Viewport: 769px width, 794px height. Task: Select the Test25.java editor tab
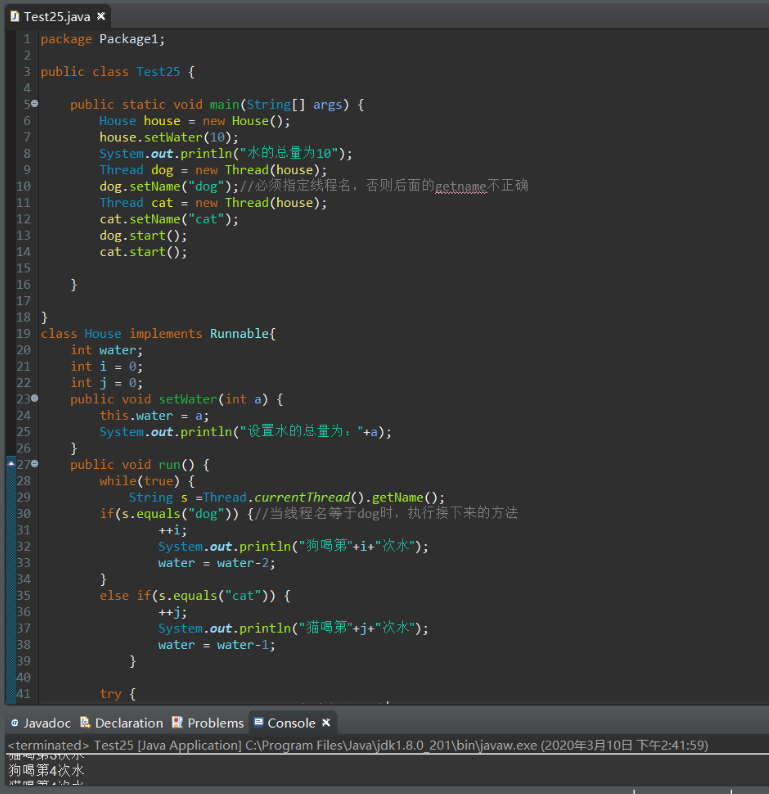coord(57,16)
